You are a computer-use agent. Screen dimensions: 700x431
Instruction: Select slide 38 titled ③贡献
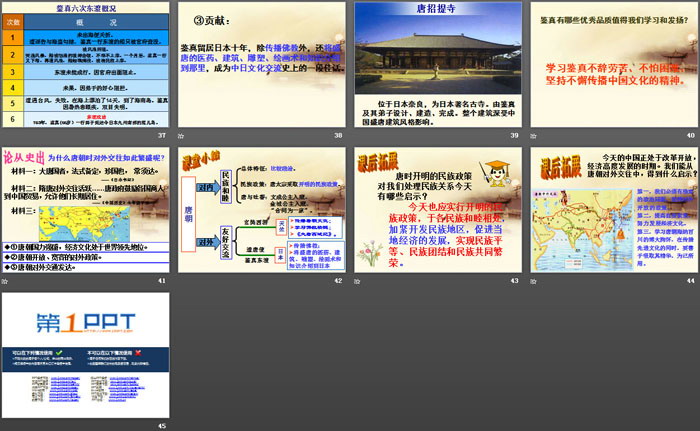tap(260, 64)
